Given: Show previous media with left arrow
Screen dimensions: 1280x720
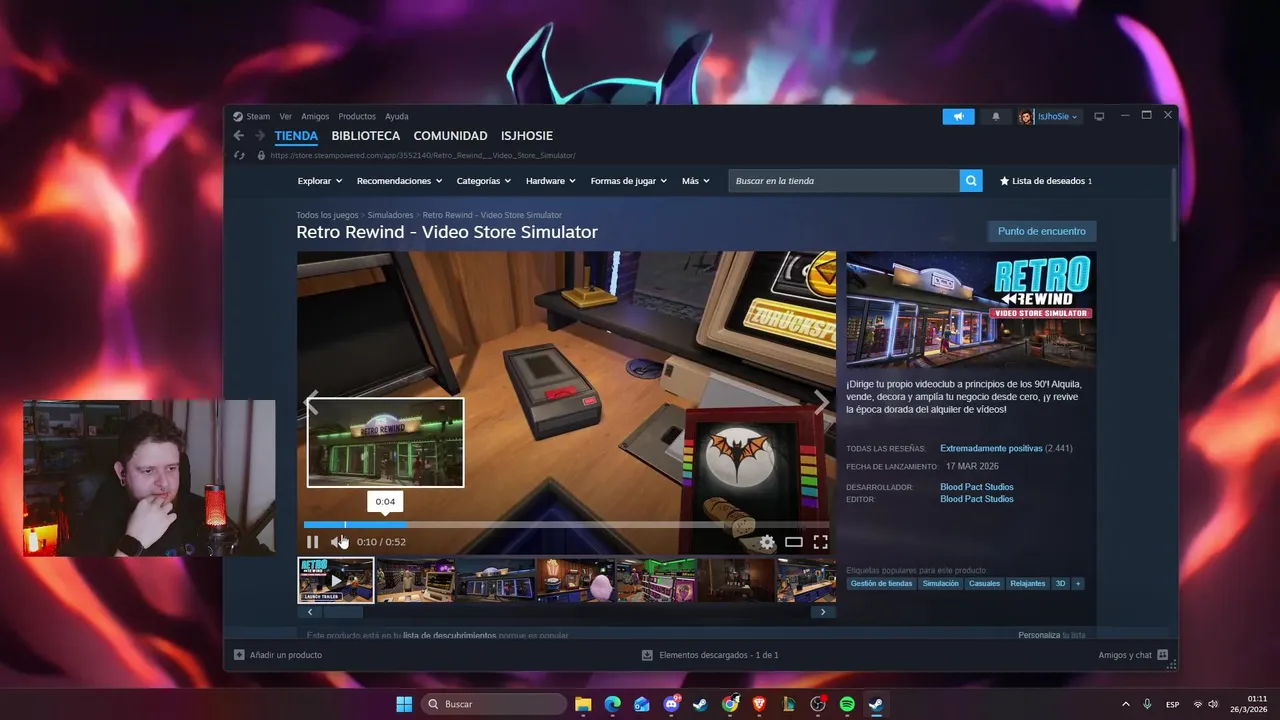Looking at the screenshot, I should point(311,402).
